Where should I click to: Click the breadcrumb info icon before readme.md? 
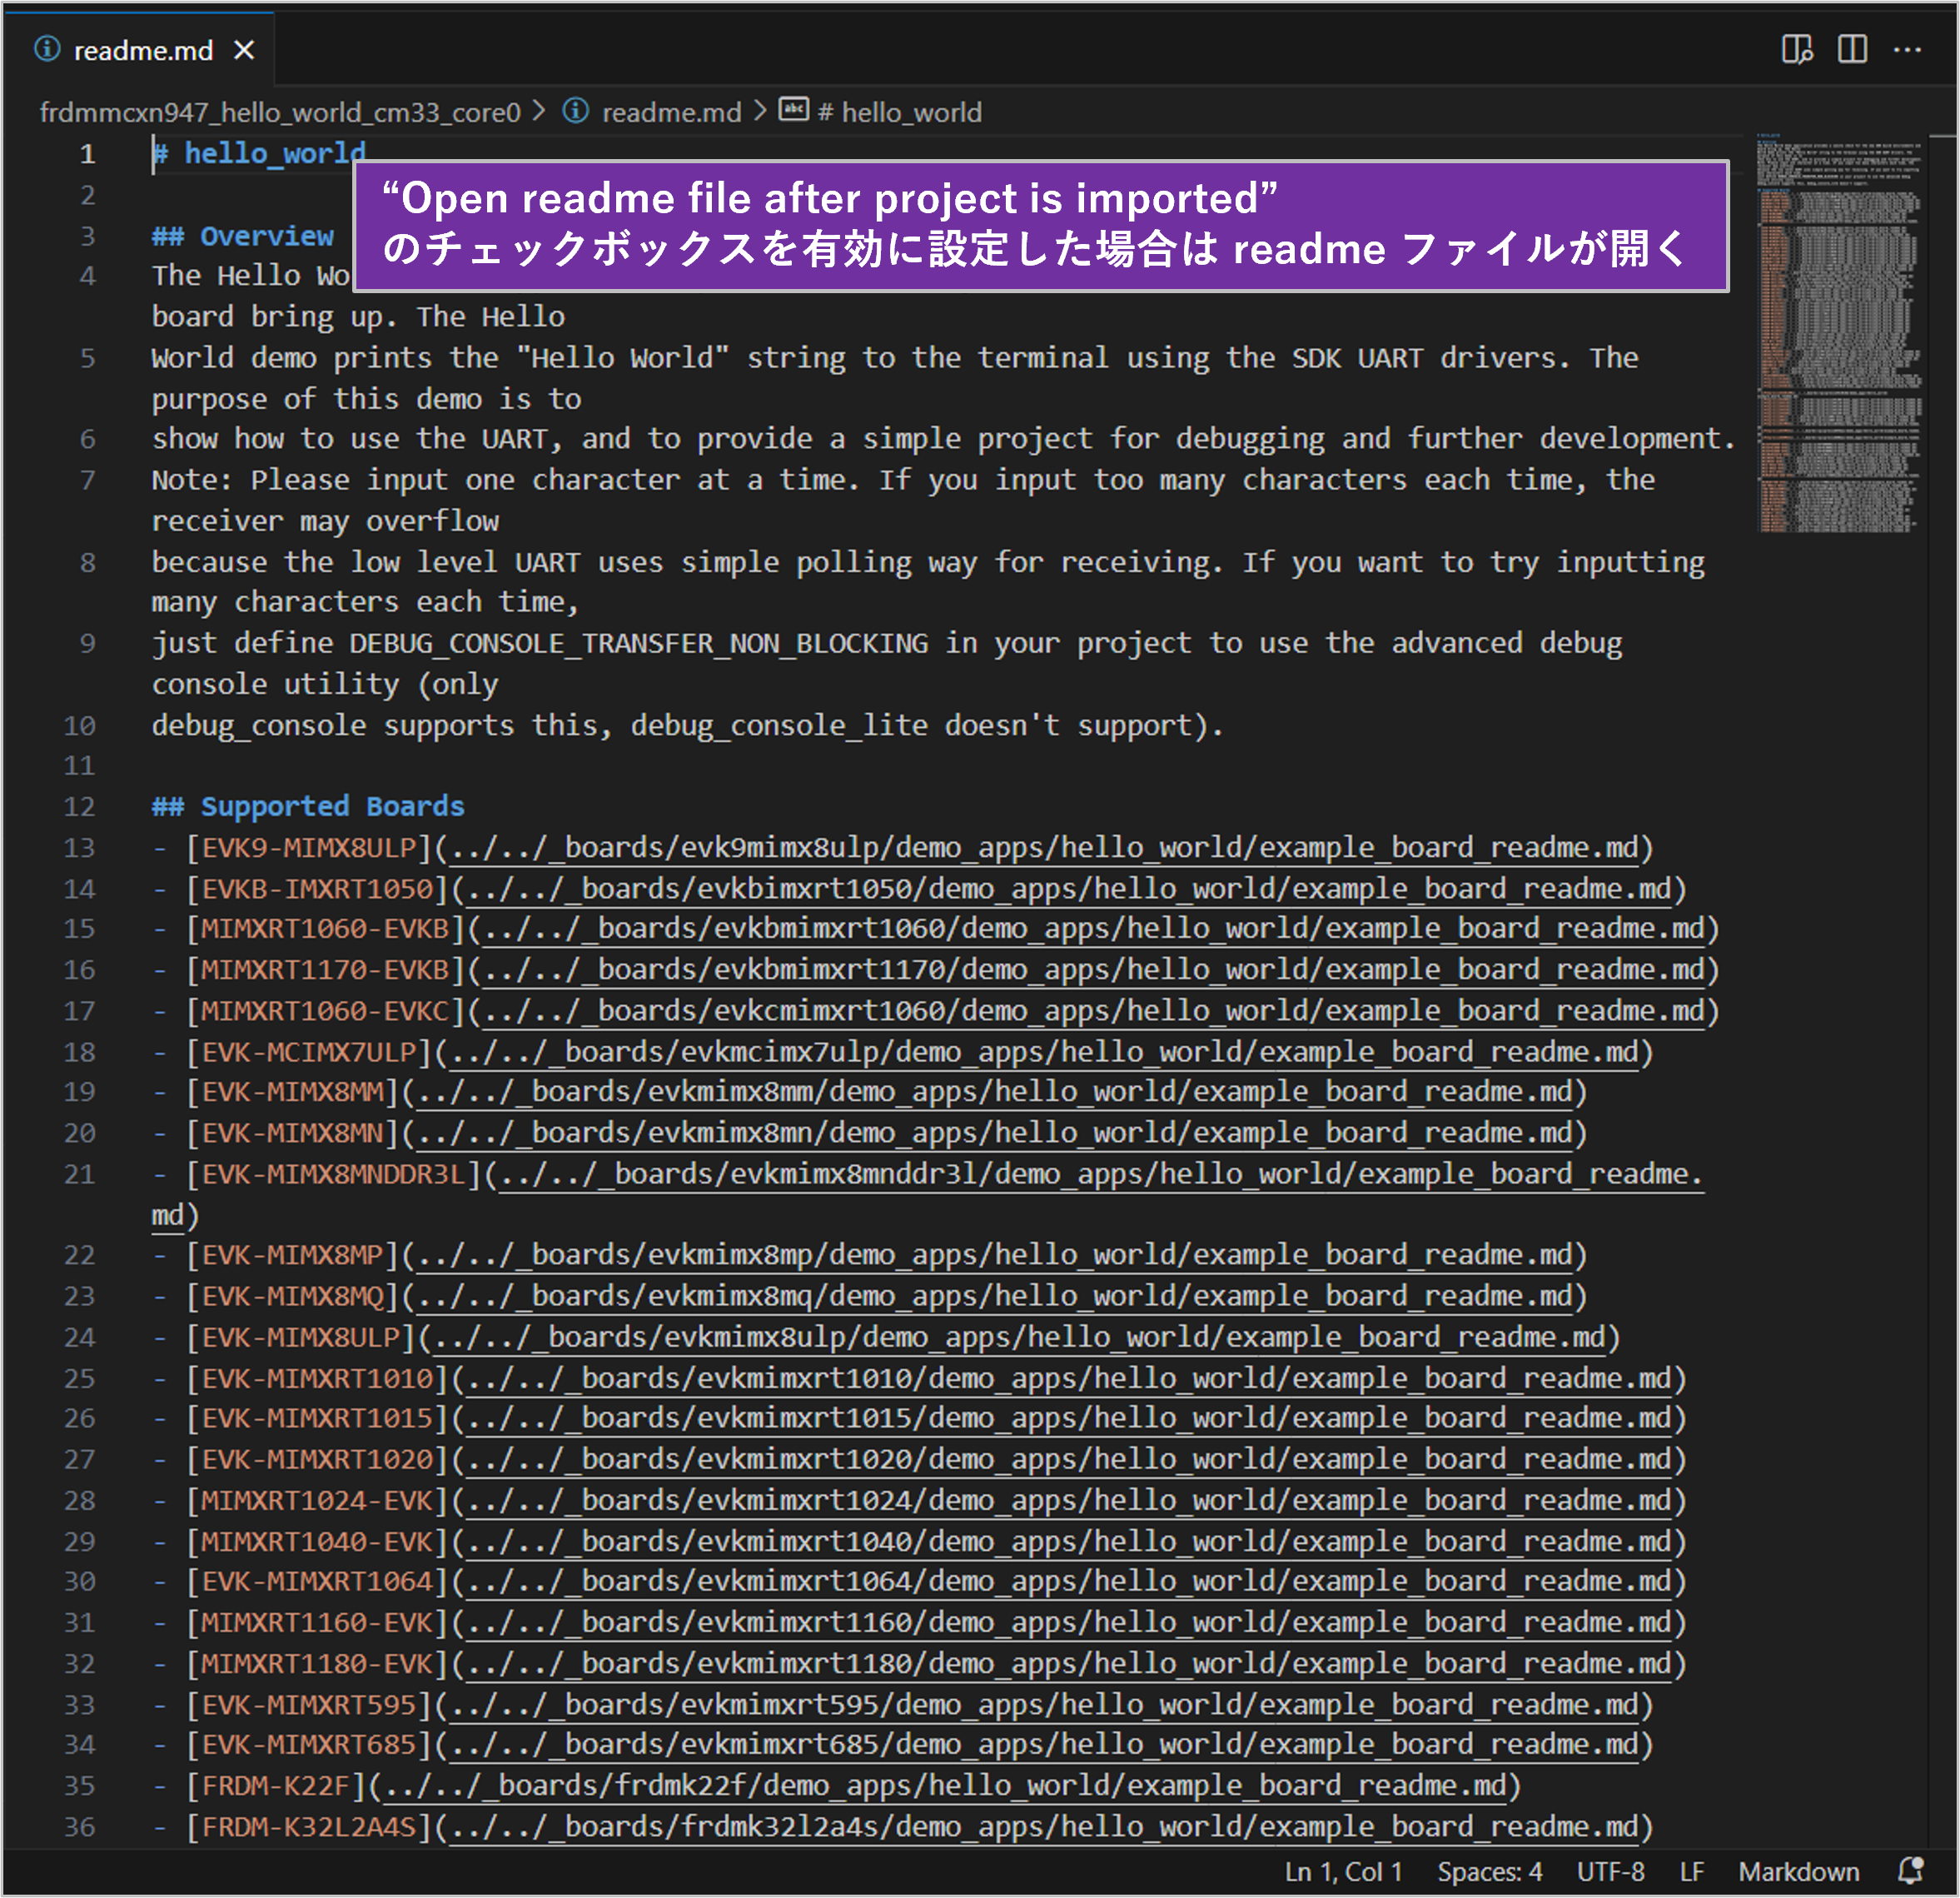575,111
